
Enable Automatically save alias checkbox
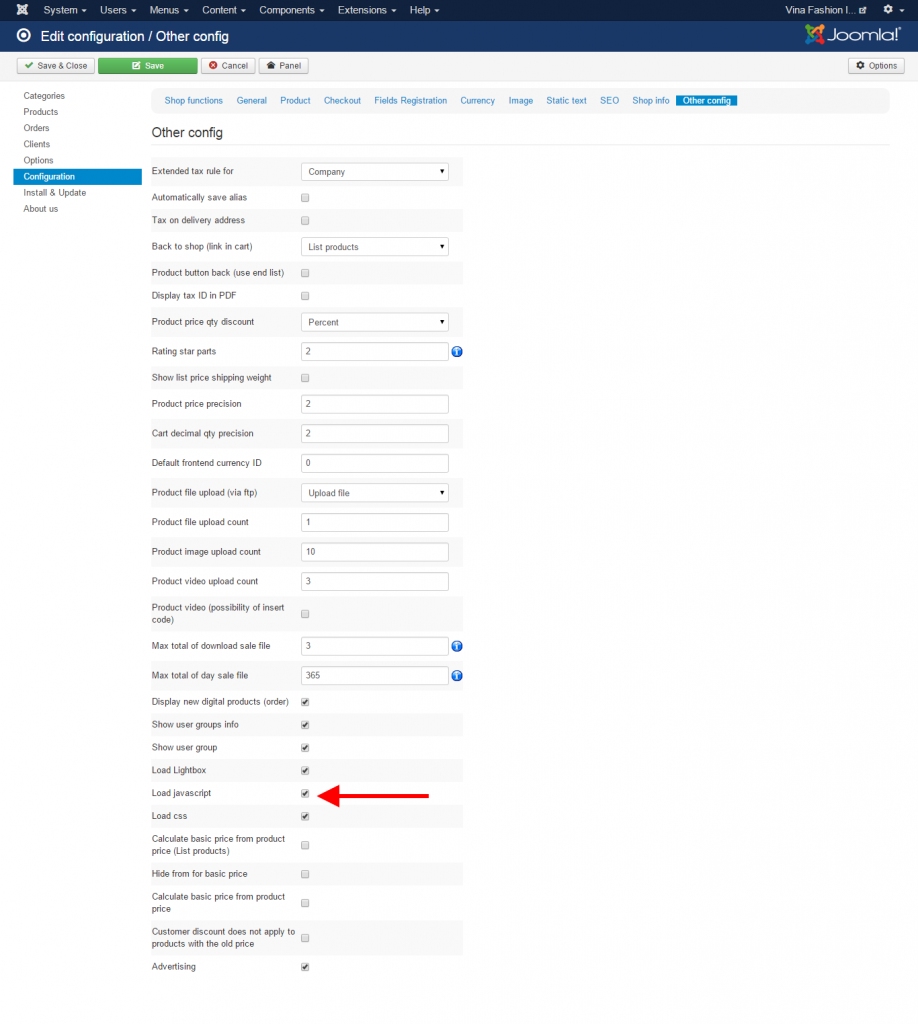[x=305, y=198]
